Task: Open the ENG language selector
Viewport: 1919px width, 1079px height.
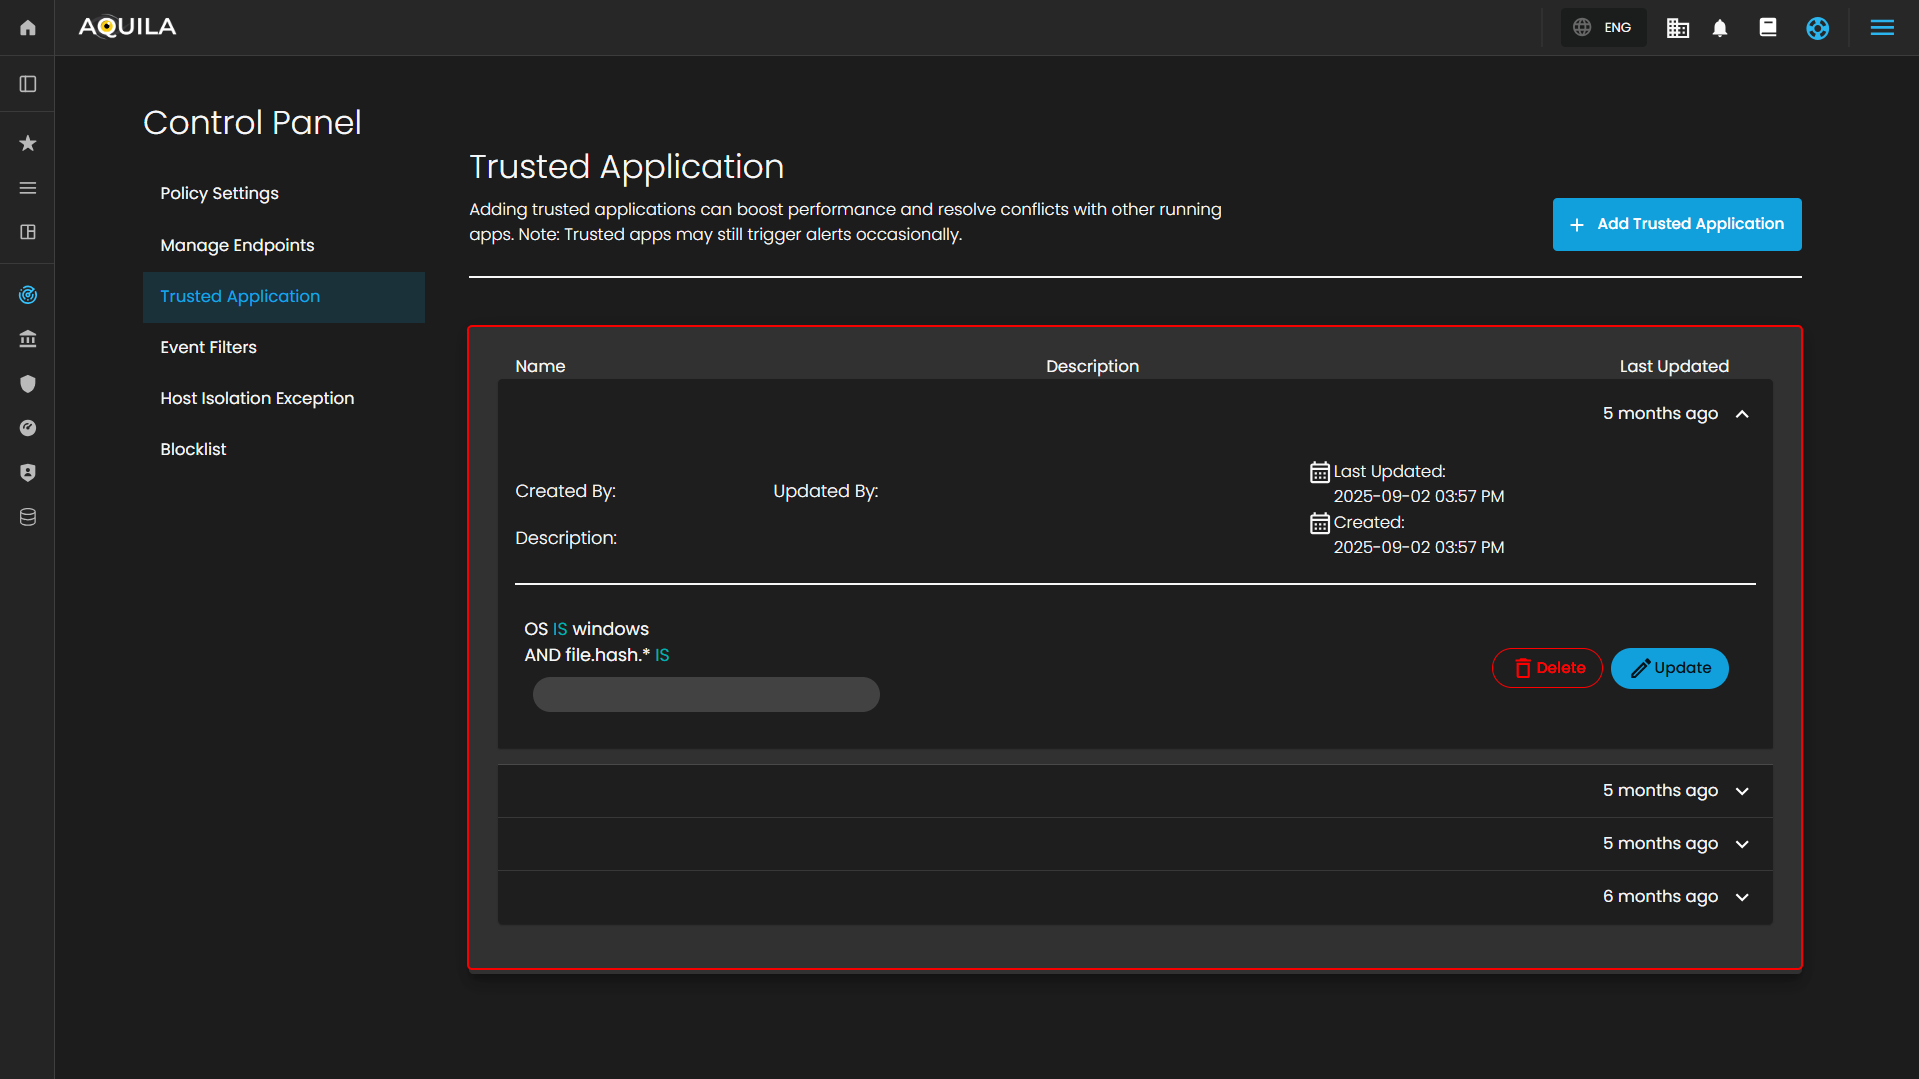Action: pyautogui.click(x=1603, y=28)
